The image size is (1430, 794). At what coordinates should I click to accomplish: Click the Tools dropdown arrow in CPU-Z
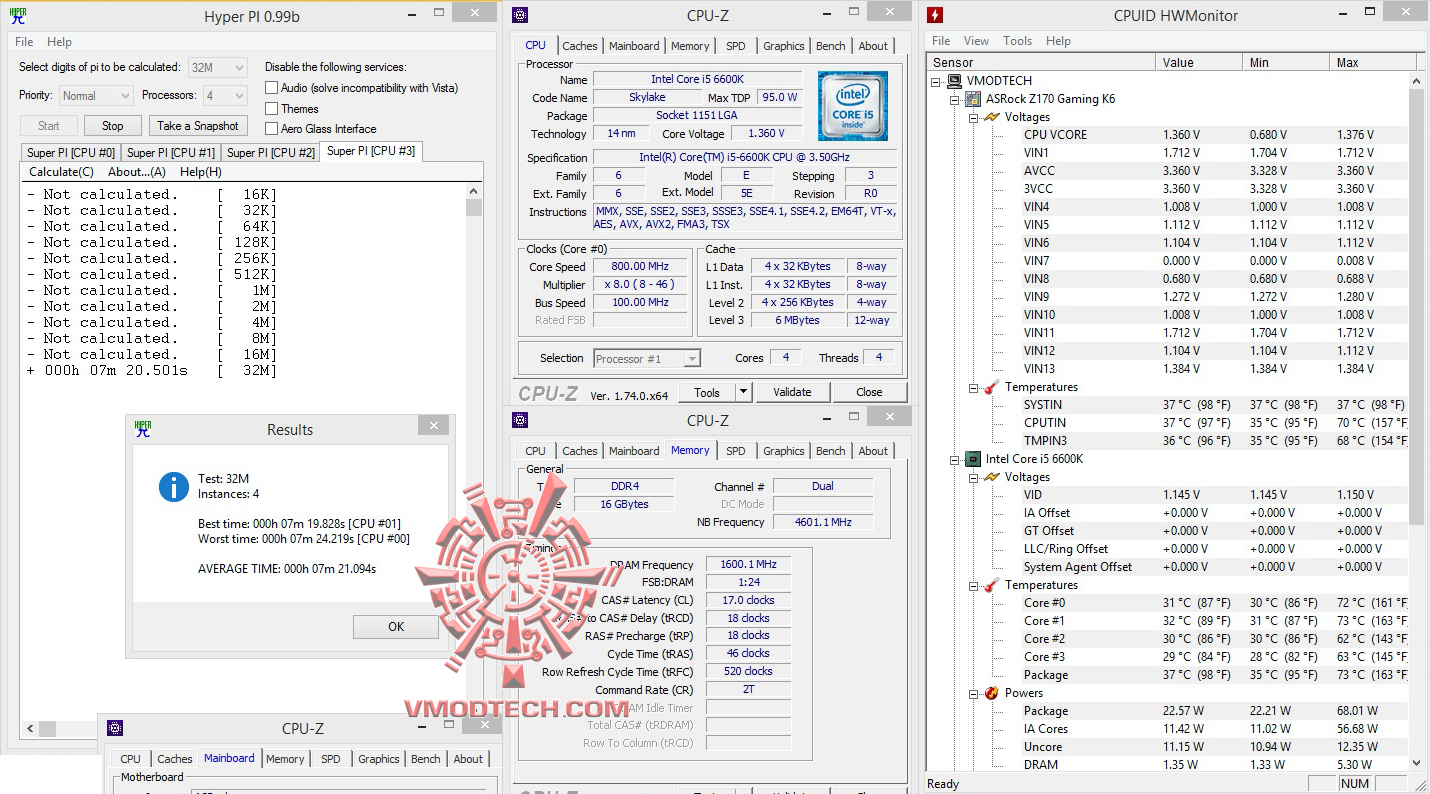coord(744,392)
